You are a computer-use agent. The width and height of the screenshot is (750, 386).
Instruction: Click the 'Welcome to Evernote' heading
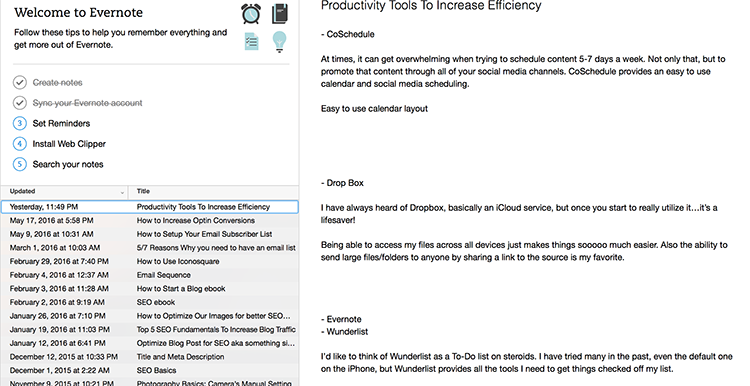[x=78, y=12]
